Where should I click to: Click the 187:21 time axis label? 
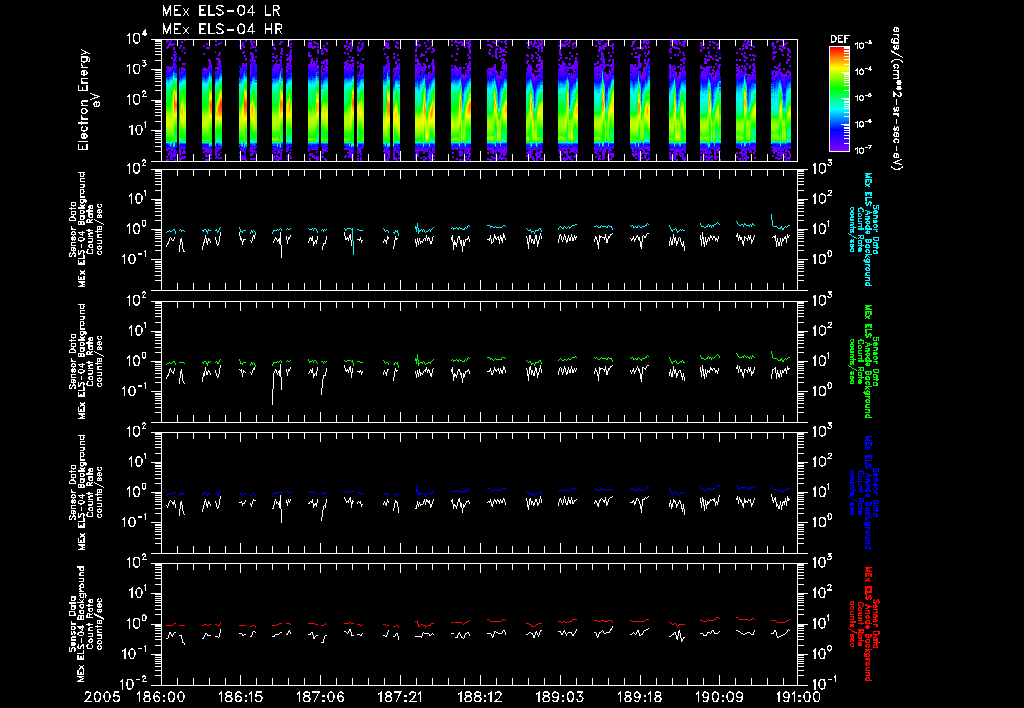click(399, 698)
